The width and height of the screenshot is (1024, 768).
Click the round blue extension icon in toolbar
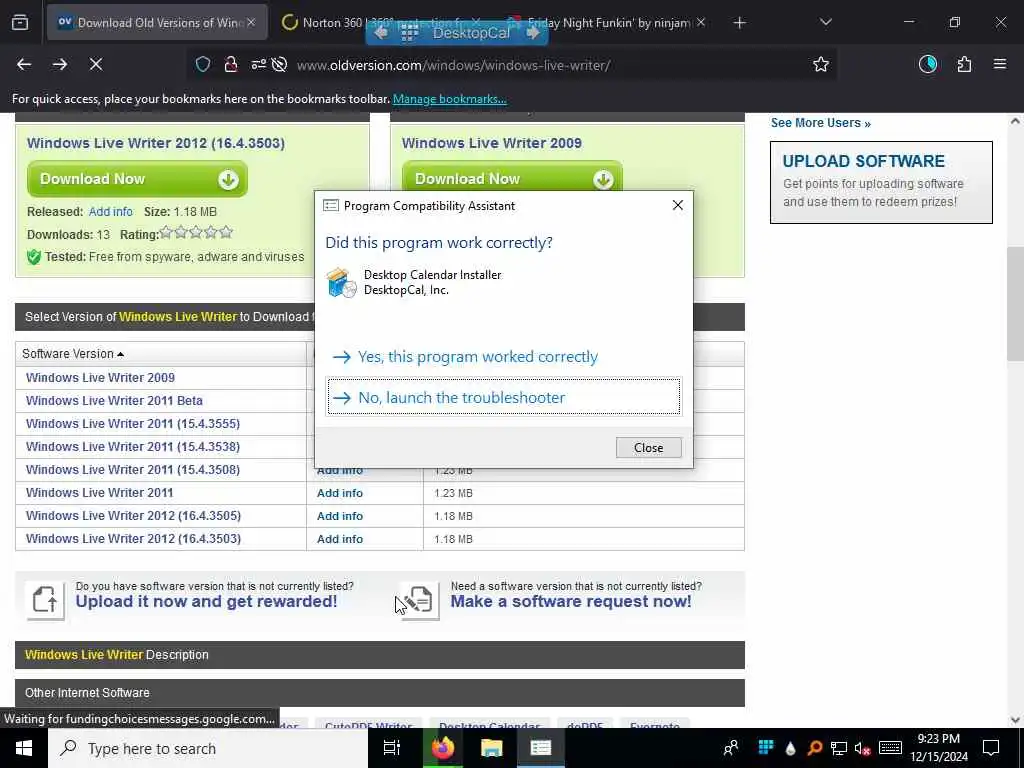[x=927, y=64]
